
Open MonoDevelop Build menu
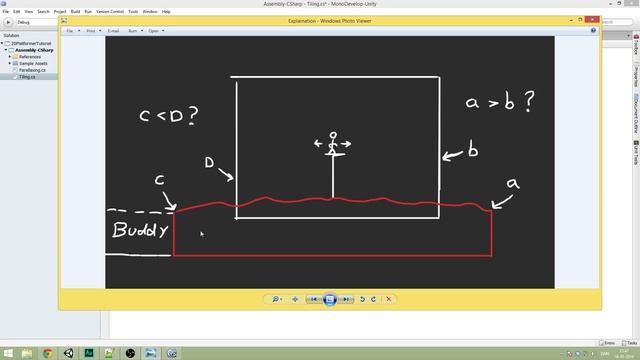click(76, 11)
